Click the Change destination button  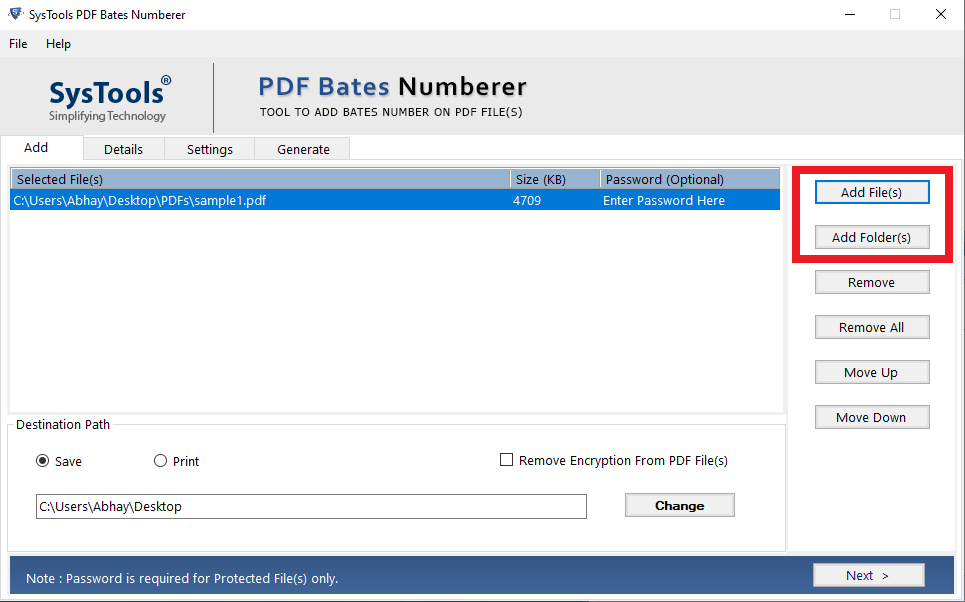pos(679,505)
